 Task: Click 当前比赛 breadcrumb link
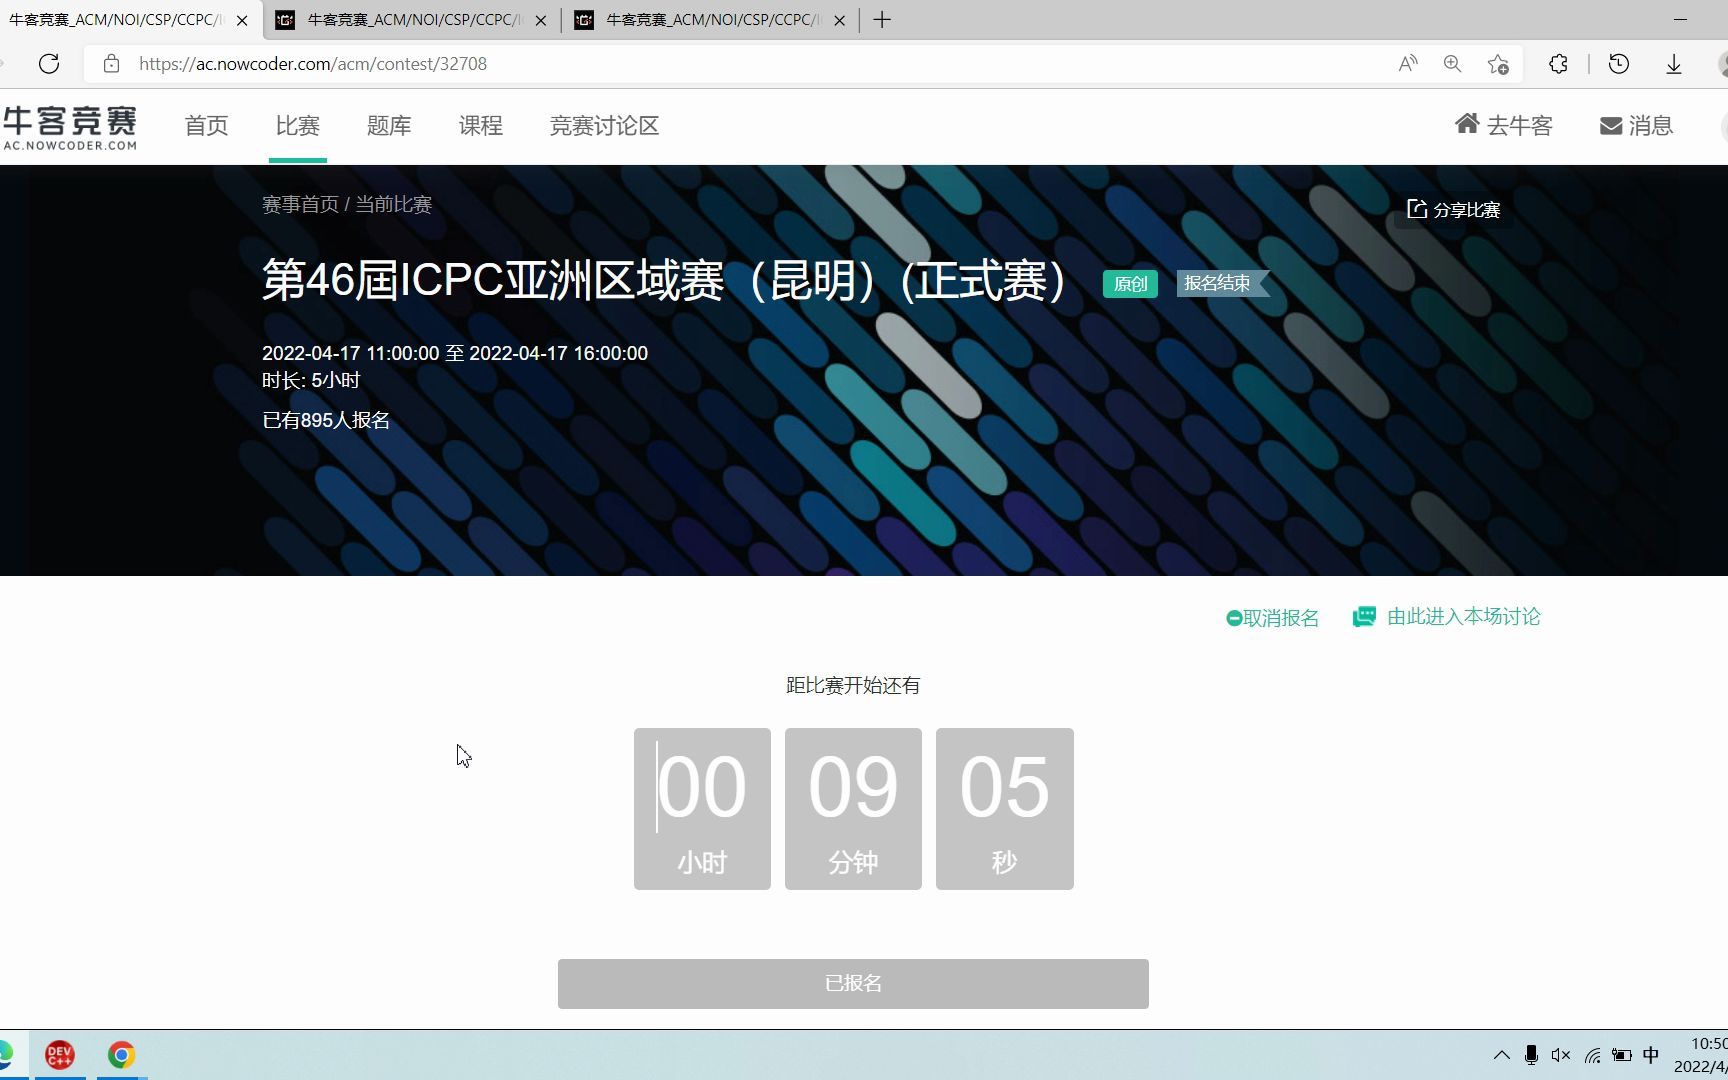393,205
